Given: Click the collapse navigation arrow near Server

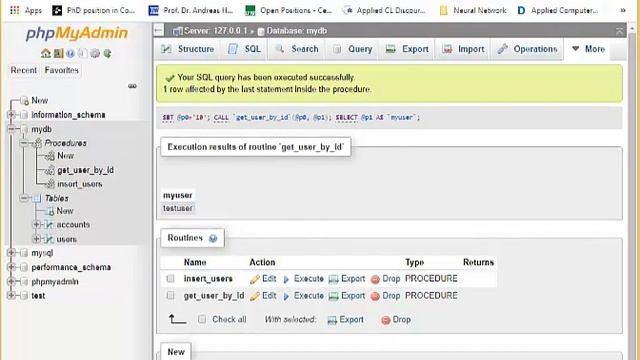Looking at the screenshot, I should pos(159,30).
